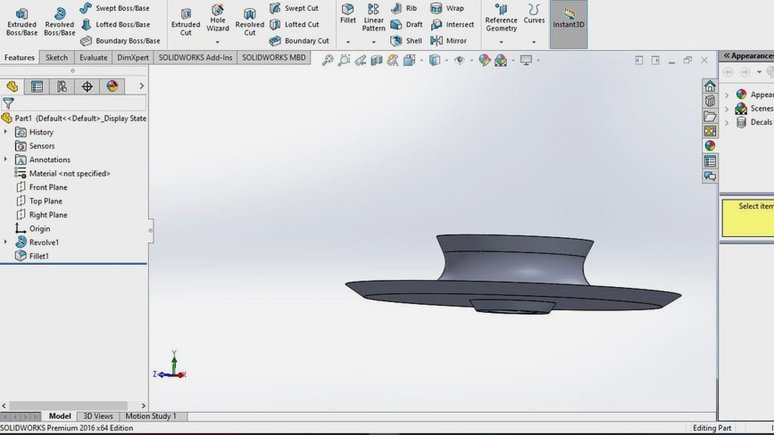This screenshot has height=435, width=774.
Task: Select the Revolved Cut tool
Action: [x=250, y=22]
